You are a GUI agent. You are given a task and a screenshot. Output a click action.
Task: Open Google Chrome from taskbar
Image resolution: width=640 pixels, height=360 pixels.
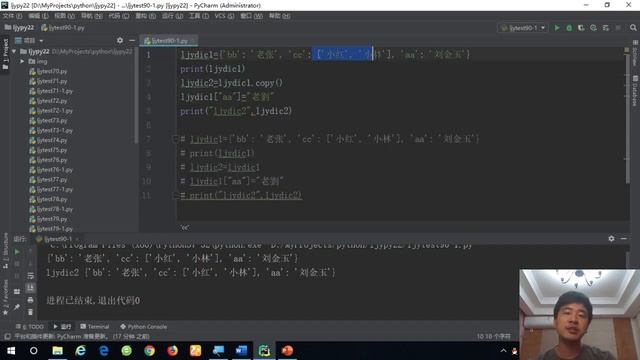(149, 351)
